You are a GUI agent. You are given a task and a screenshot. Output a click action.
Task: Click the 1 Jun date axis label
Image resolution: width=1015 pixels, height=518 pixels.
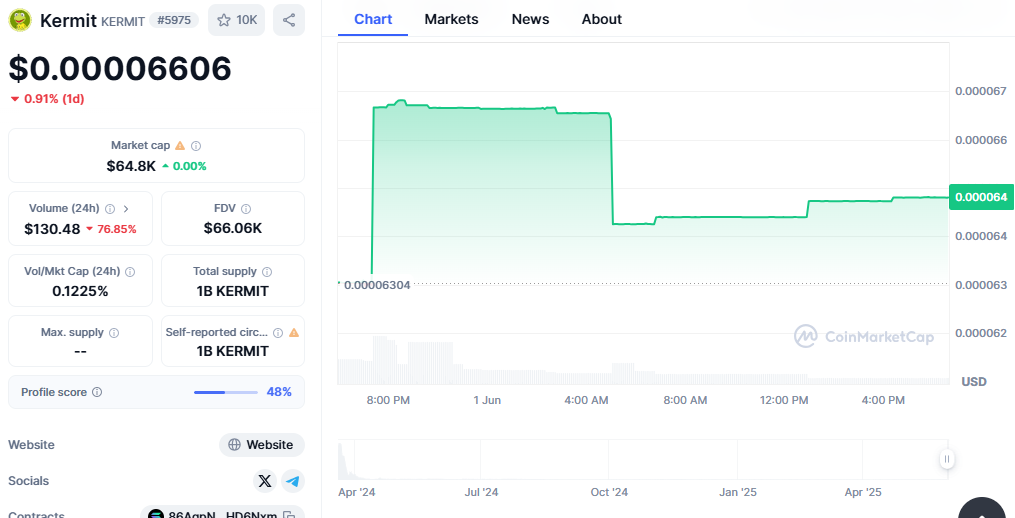click(487, 400)
